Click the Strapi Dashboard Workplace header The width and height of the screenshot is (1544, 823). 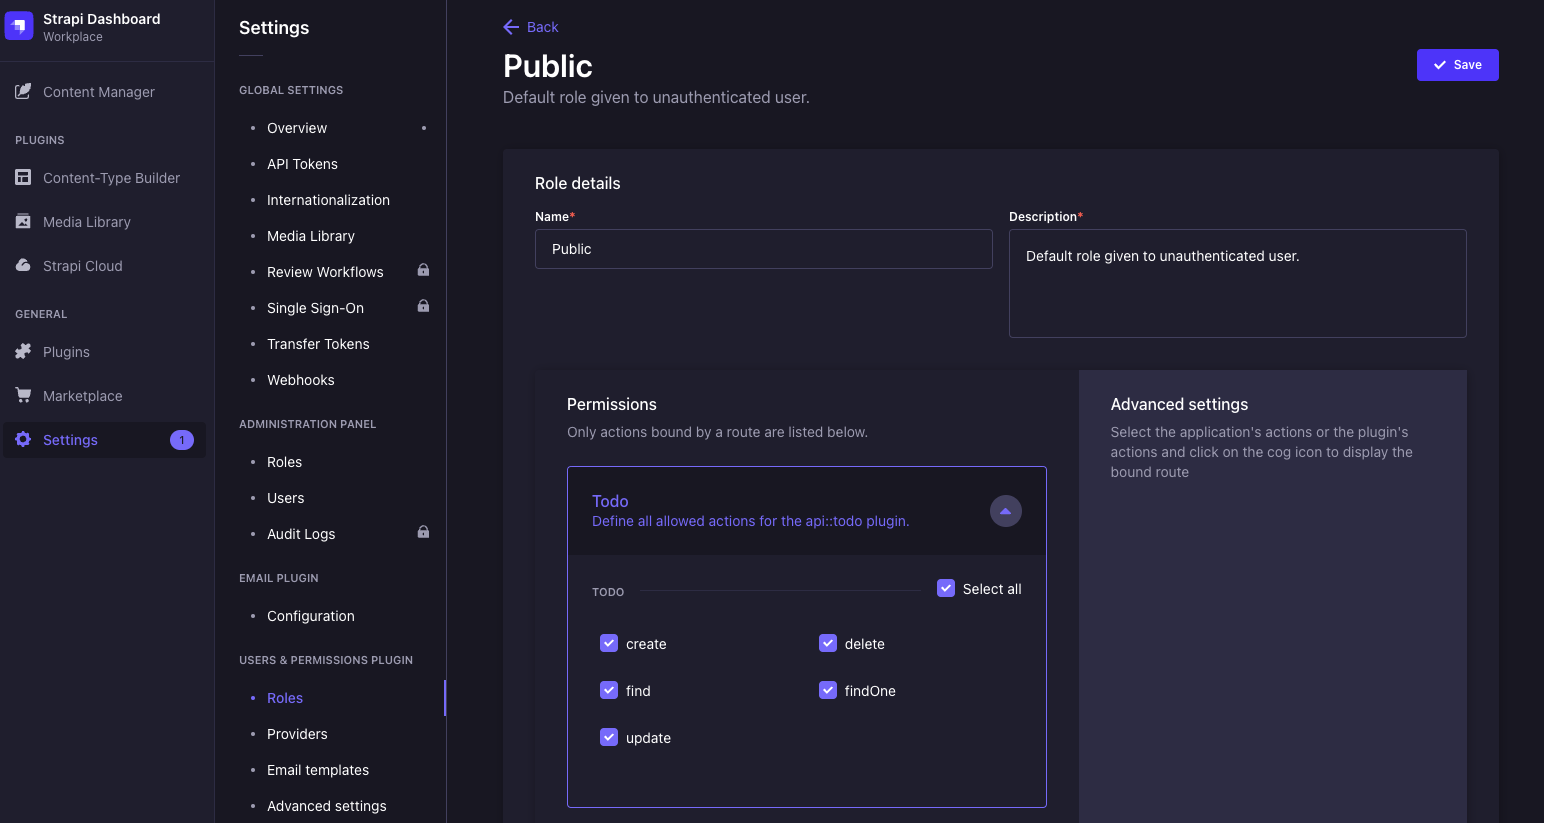[x=101, y=27]
